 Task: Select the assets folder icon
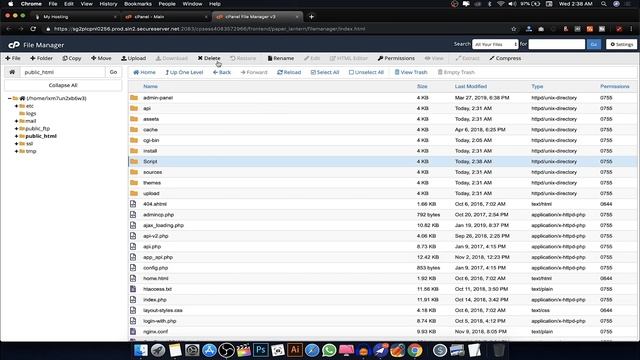click(134, 119)
